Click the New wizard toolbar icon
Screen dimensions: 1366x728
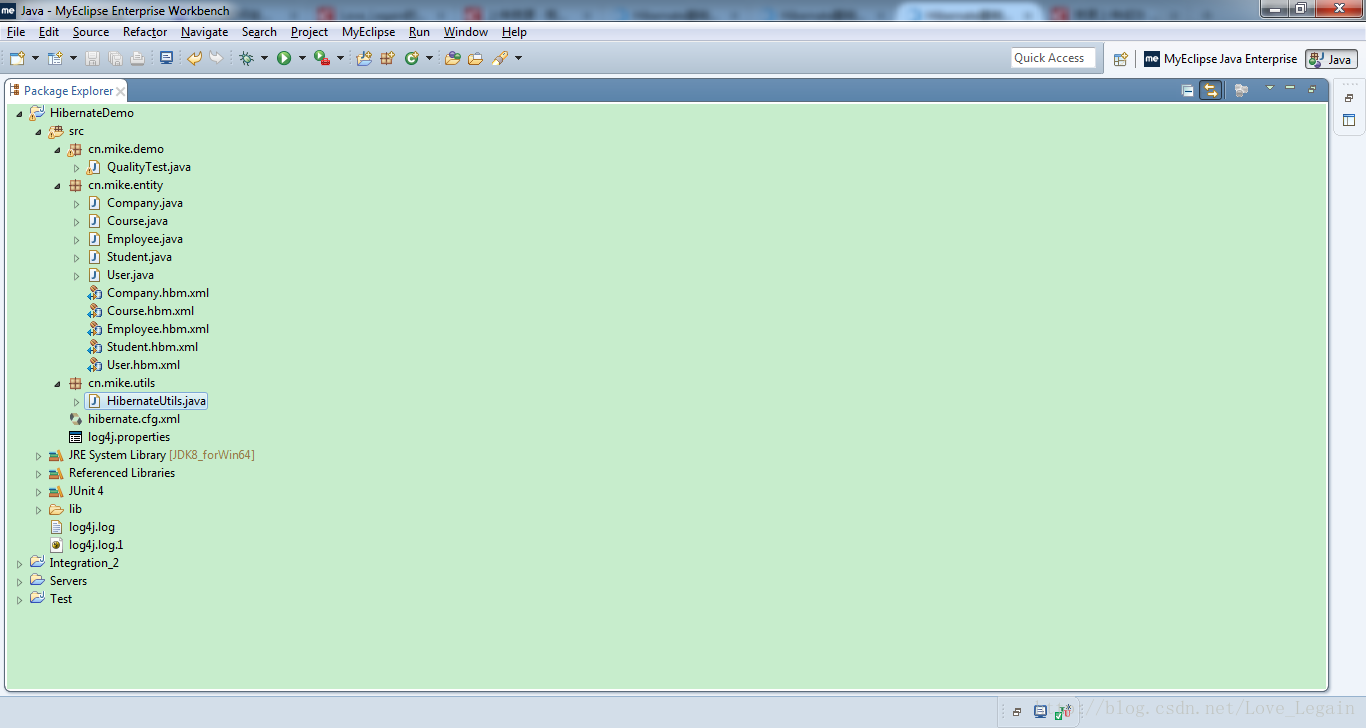tap(17, 58)
